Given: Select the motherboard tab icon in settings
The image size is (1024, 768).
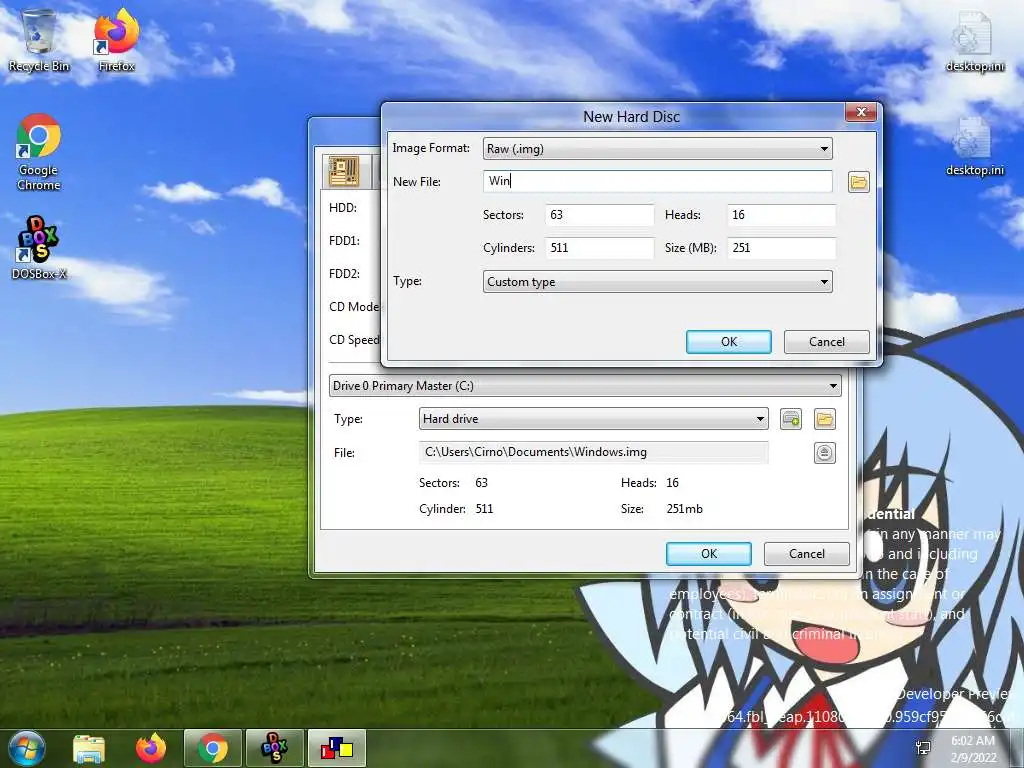Looking at the screenshot, I should (x=344, y=172).
